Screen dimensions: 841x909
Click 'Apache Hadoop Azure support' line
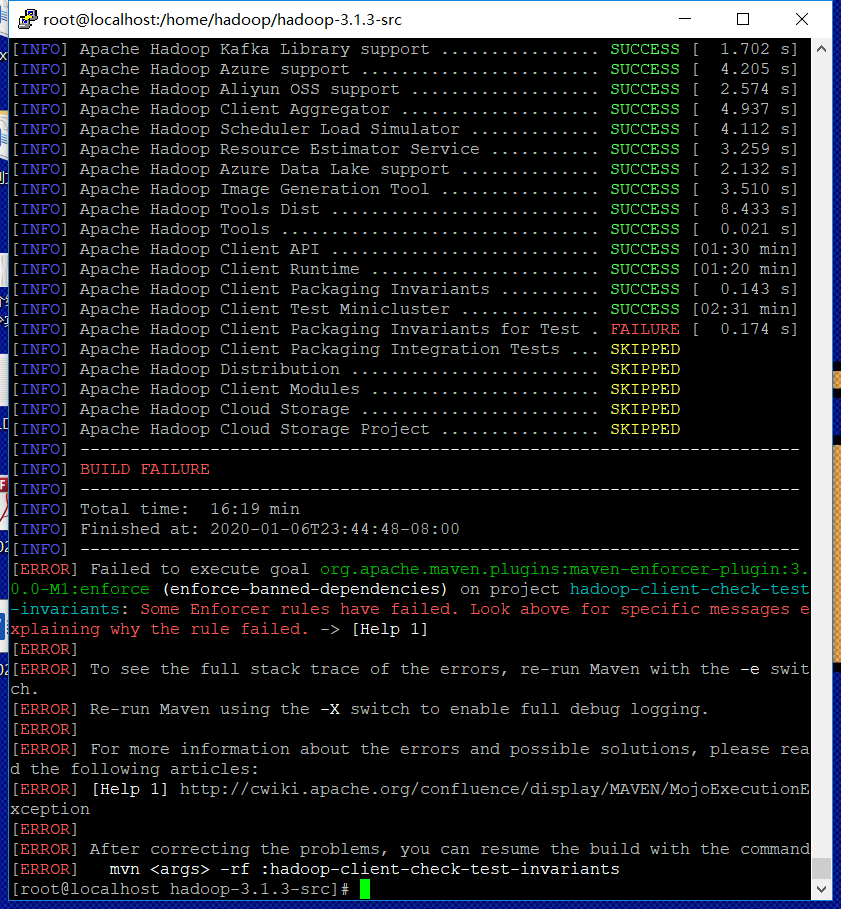pyautogui.click(x=405, y=69)
